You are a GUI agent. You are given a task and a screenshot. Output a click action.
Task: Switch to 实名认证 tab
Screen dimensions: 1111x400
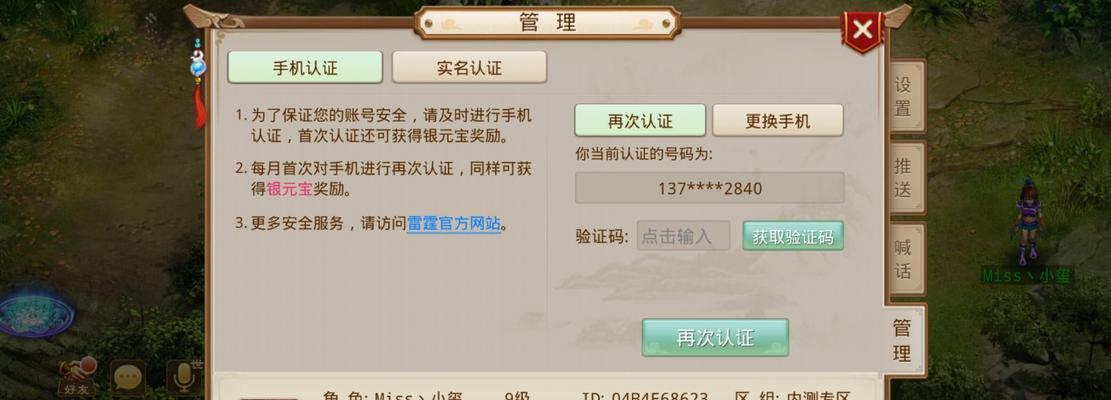point(469,67)
